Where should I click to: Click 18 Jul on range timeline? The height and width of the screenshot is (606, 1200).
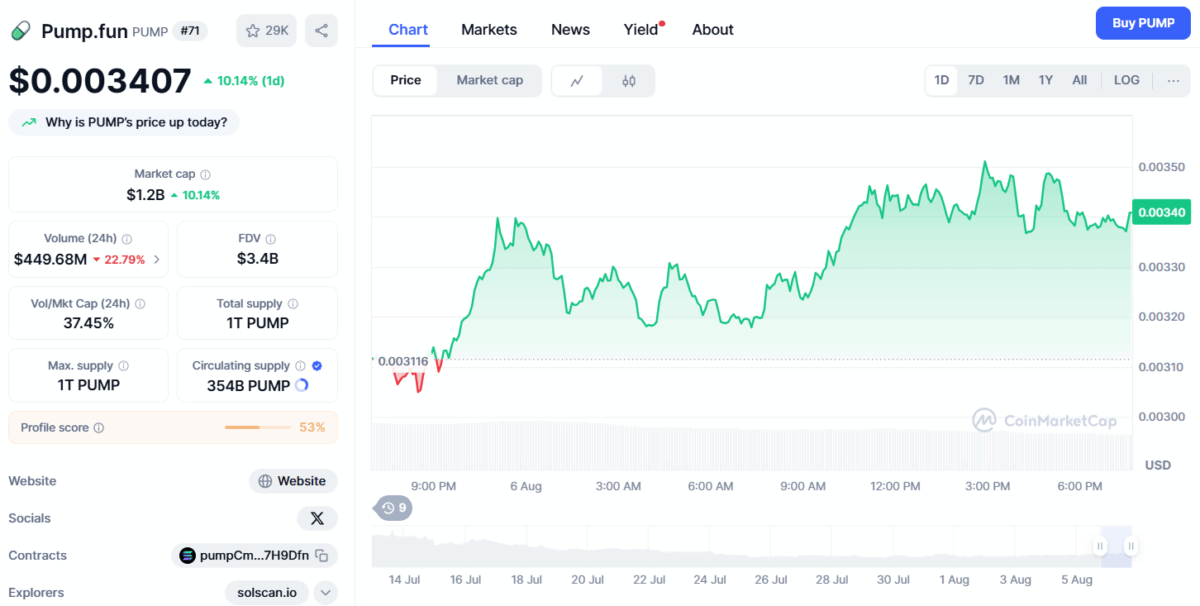(x=527, y=579)
